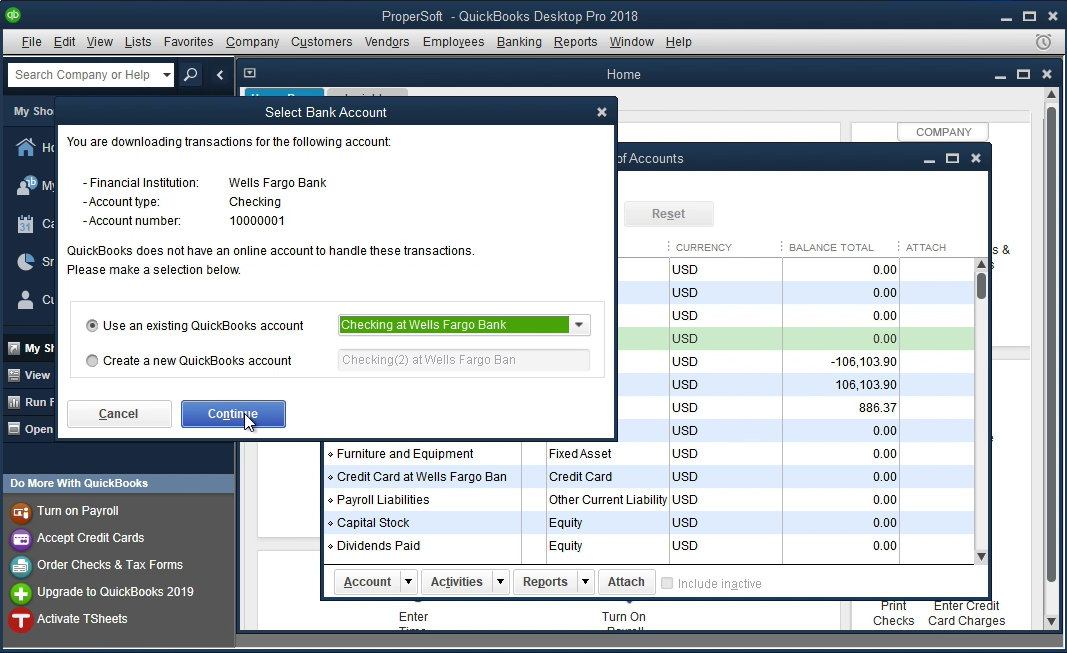1067x653 pixels.
Task: Select My Shortcuts icon in sidebar
Action: point(14,348)
